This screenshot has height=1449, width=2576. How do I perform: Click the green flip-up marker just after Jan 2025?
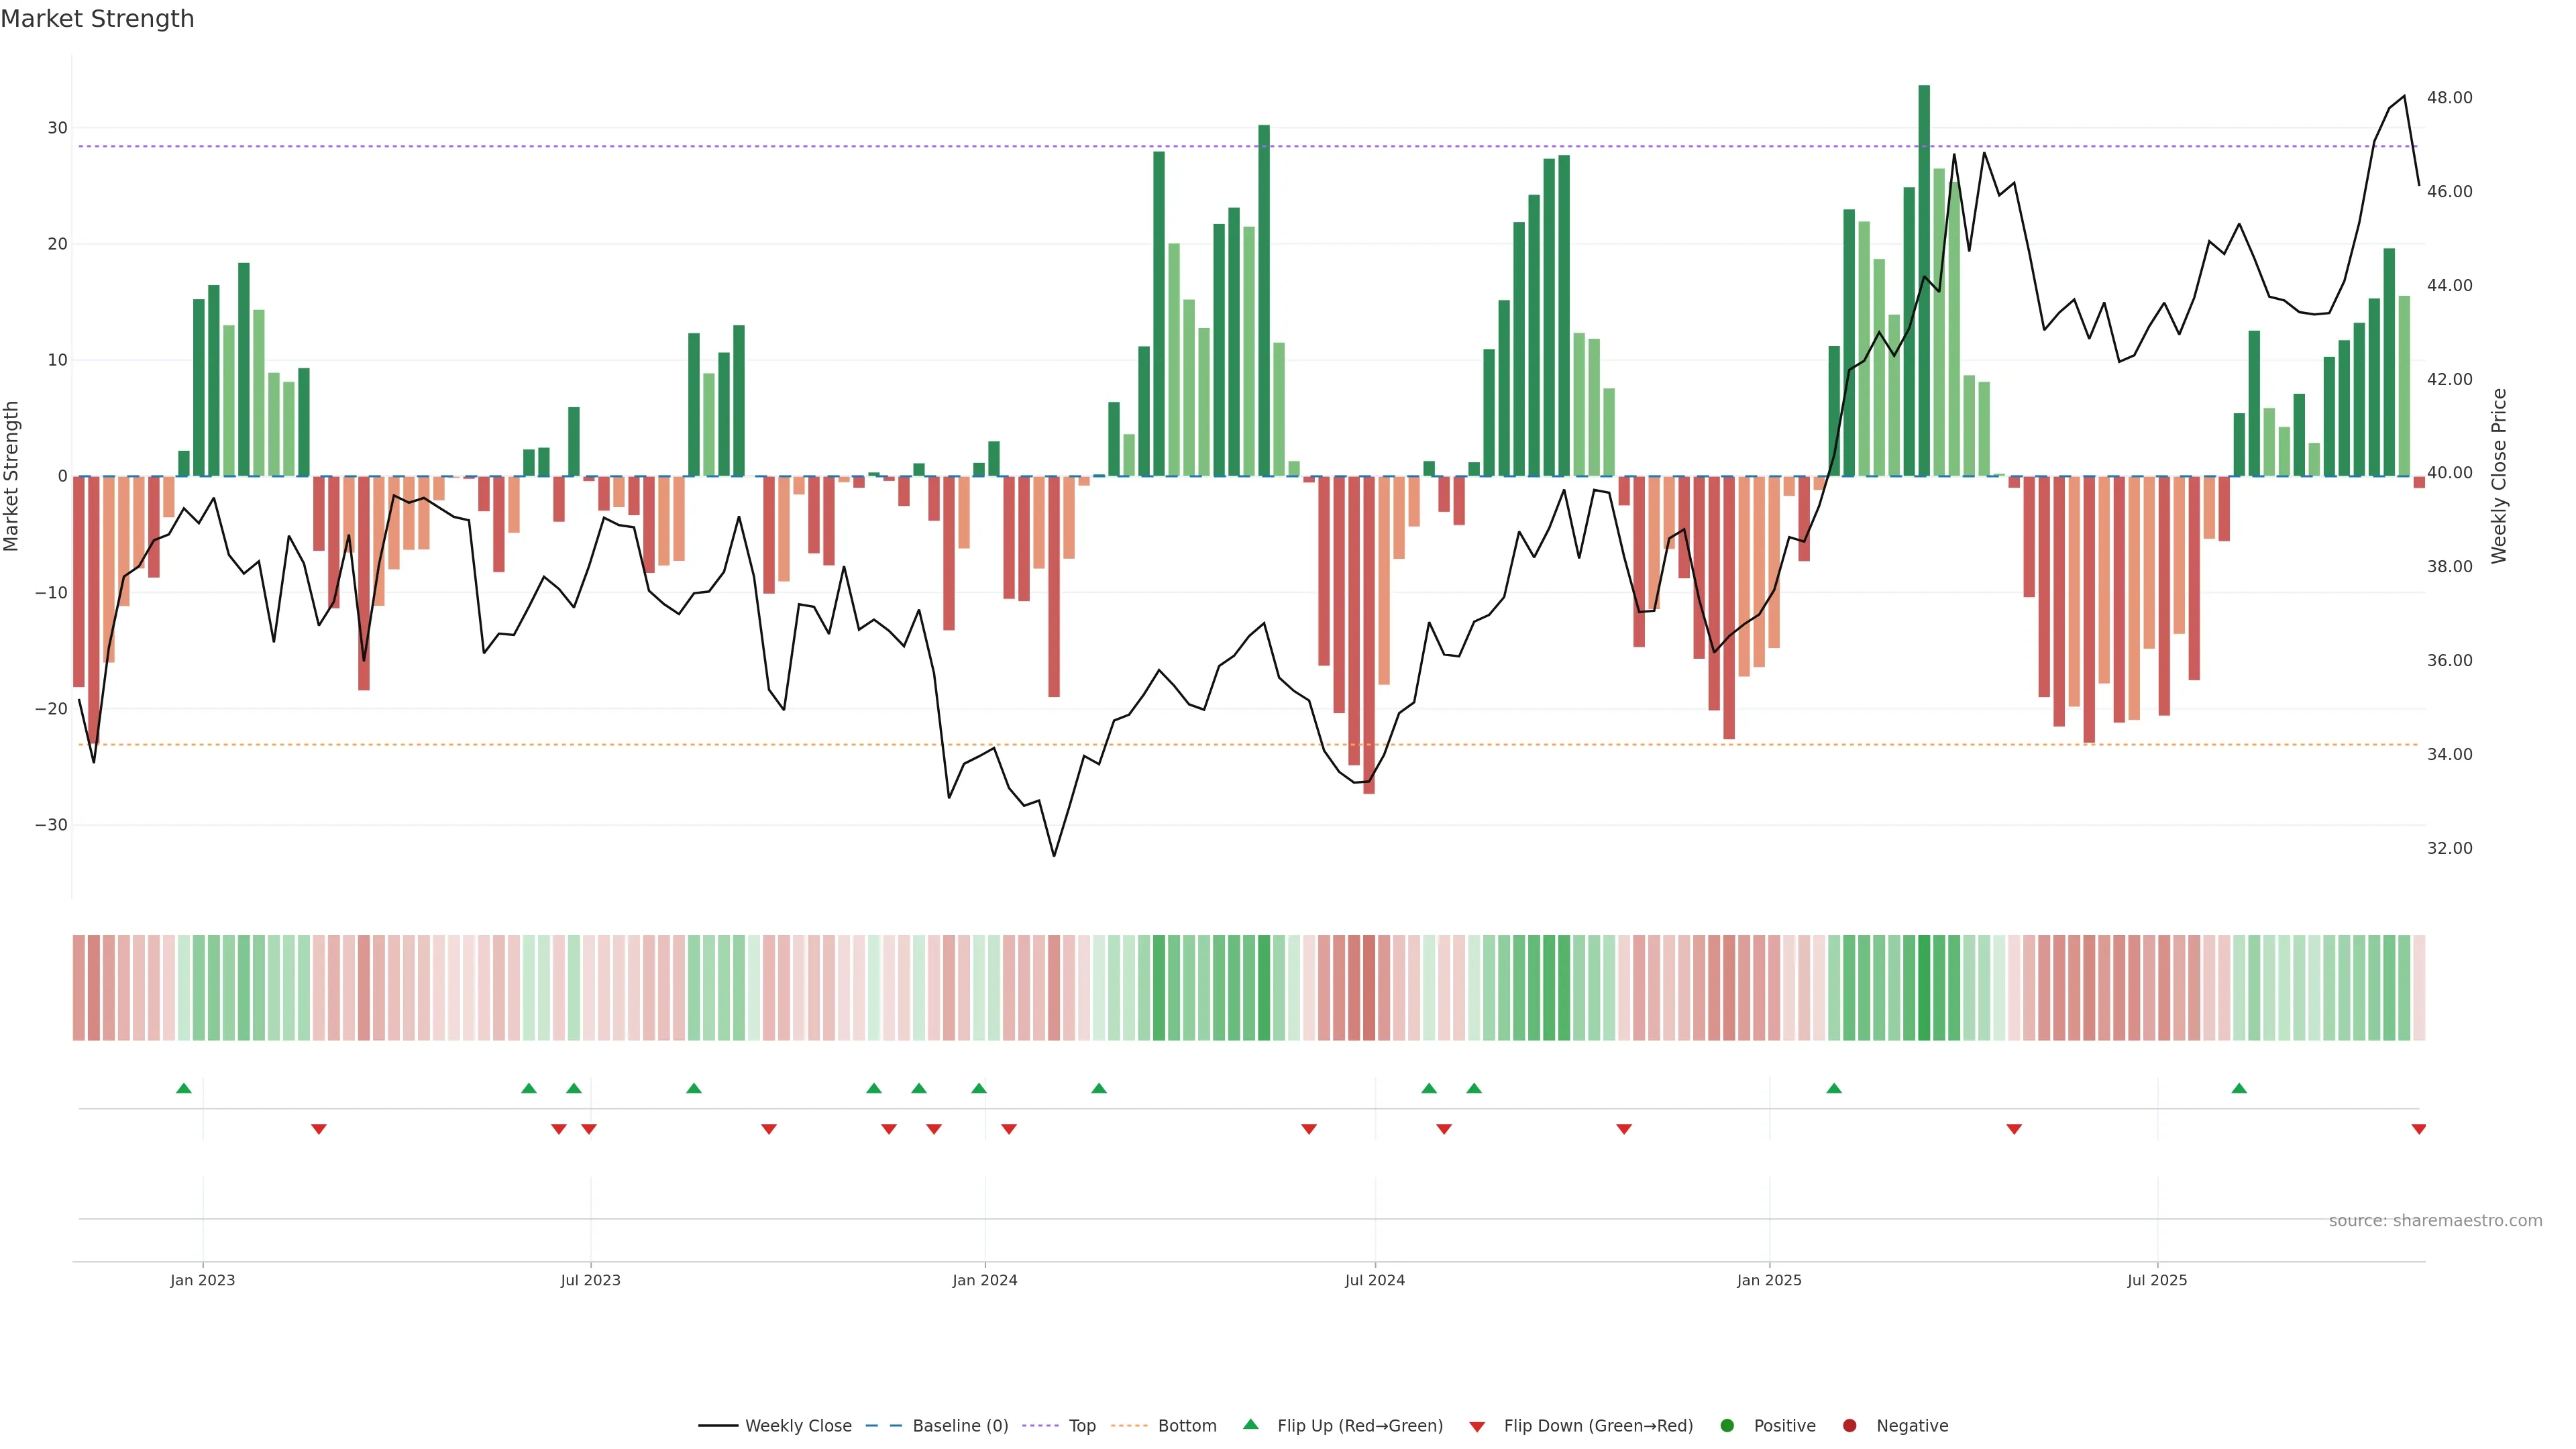1834,1088
